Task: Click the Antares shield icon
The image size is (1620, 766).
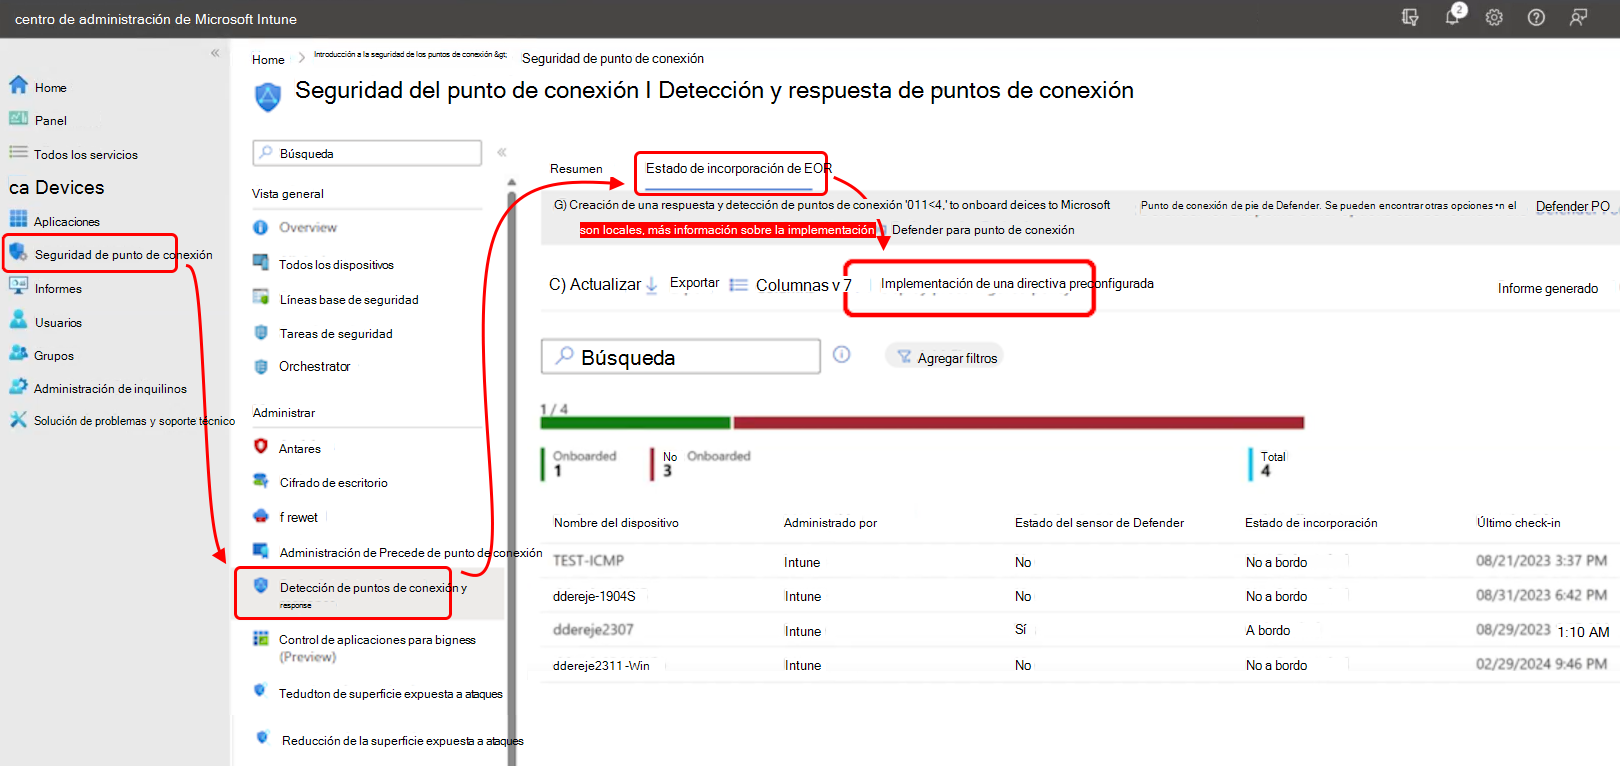Action: point(260,447)
